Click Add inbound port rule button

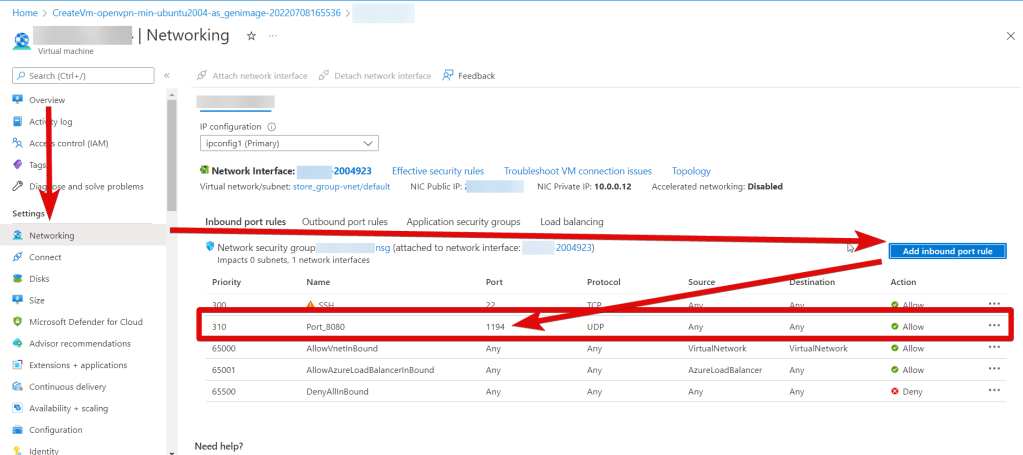point(948,251)
